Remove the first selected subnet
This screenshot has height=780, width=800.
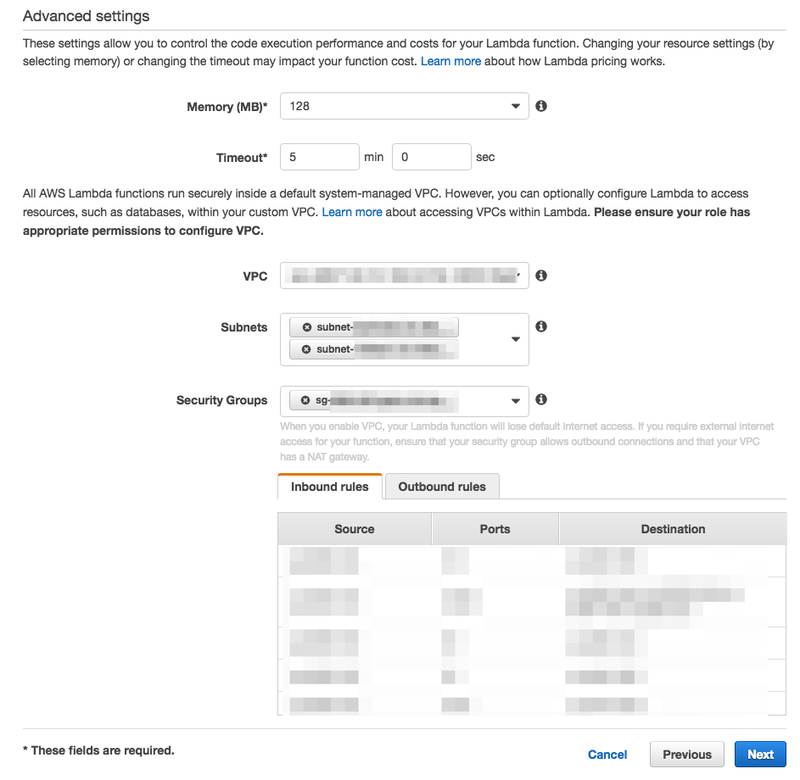(309, 326)
